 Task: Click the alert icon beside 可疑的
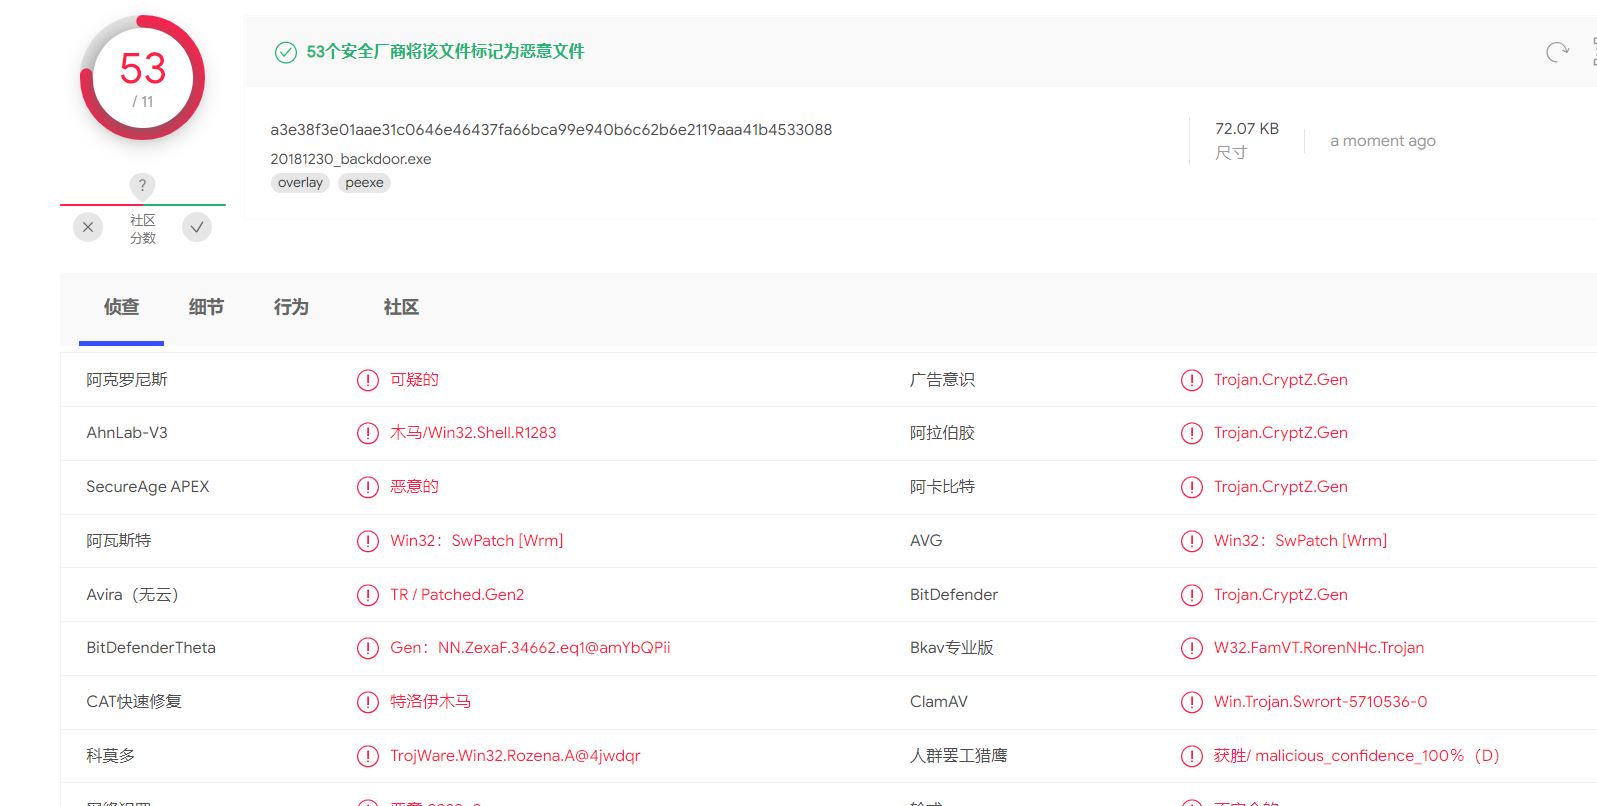point(368,380)
